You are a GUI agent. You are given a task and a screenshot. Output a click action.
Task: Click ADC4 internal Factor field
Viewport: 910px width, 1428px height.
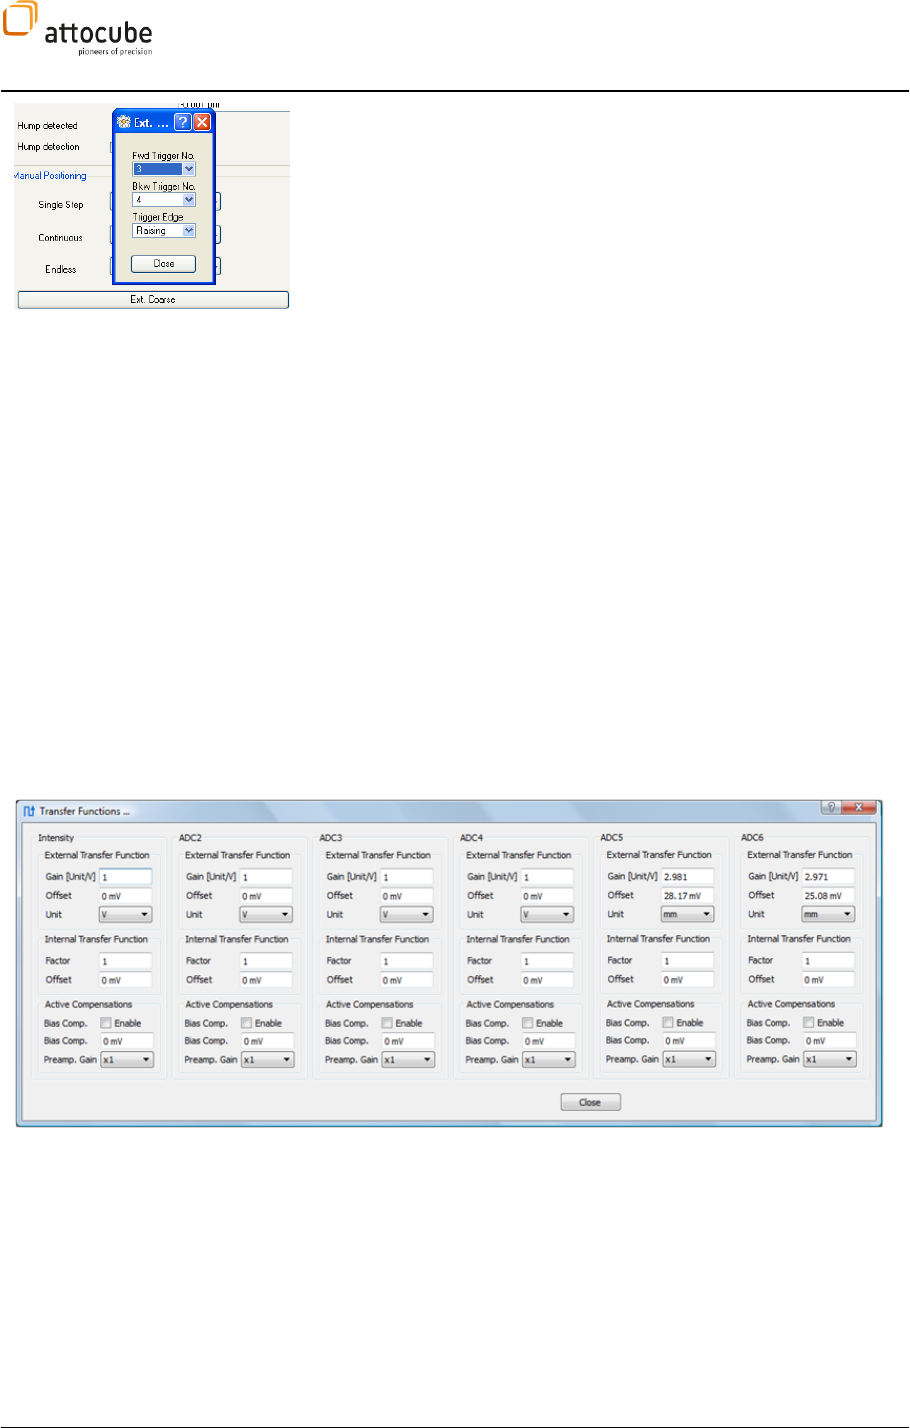(547, 960)
